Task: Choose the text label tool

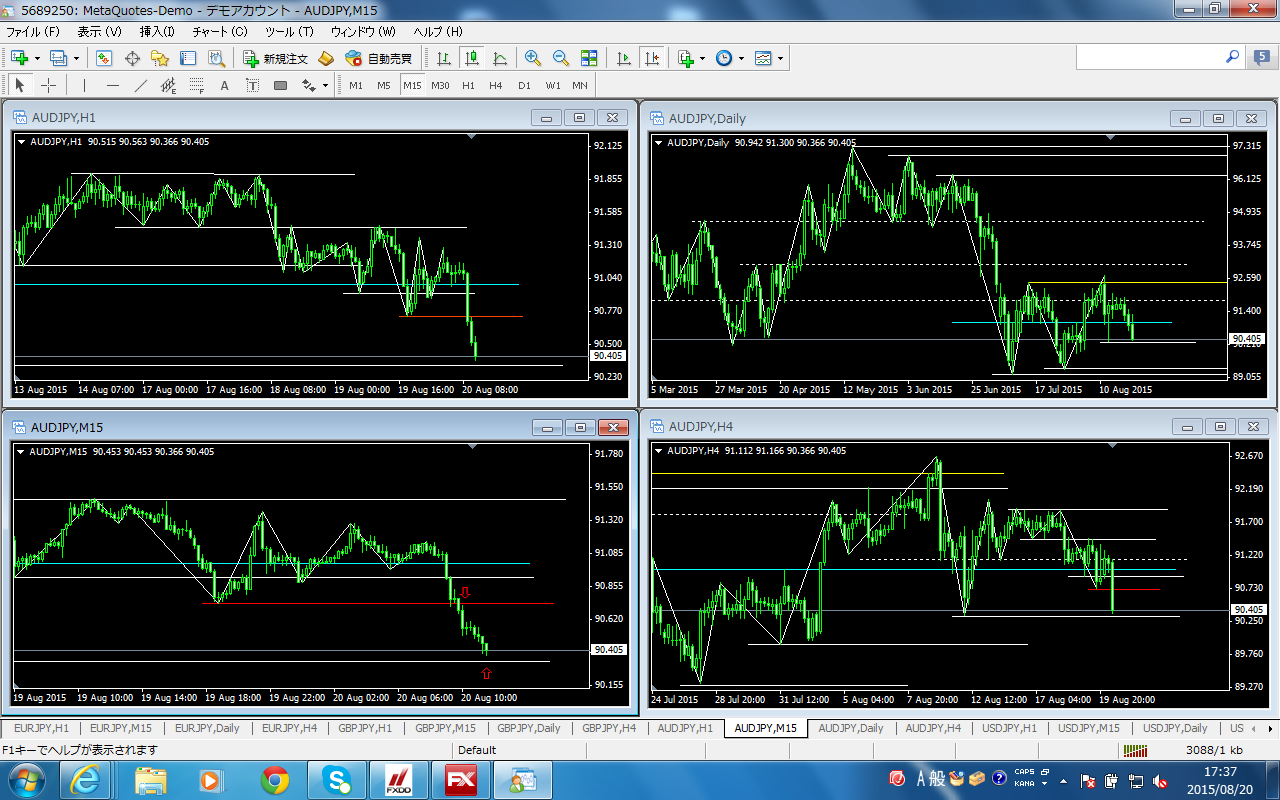Action: pos(225,85)
